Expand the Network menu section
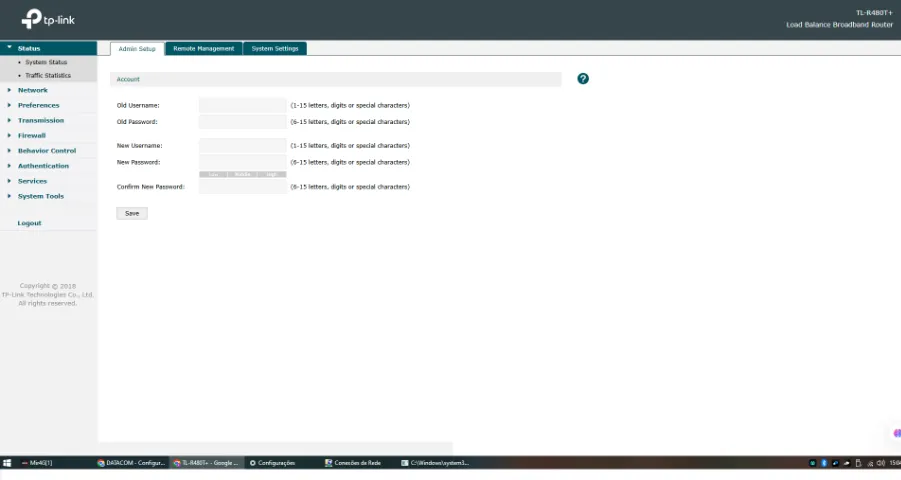 click(x=33, y=90)
